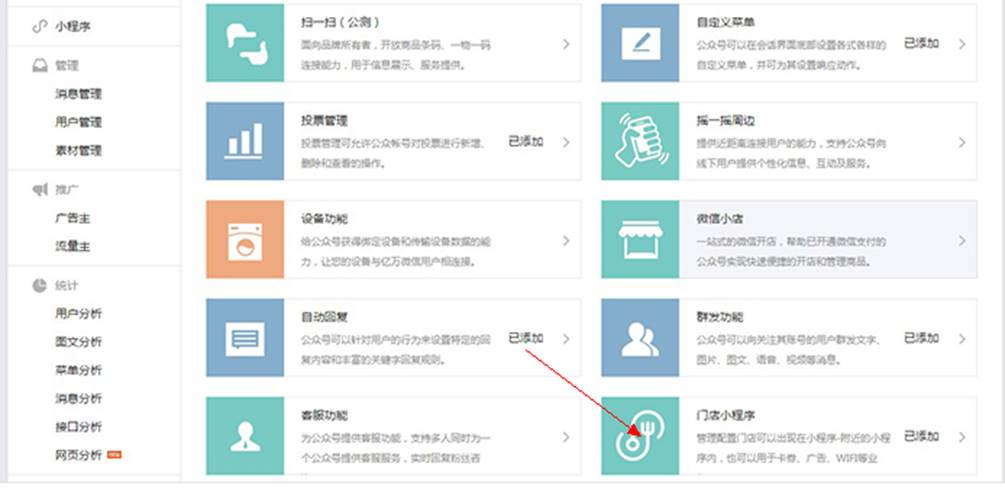Expand 扫一扫 row with right chevron

(566, 44)
